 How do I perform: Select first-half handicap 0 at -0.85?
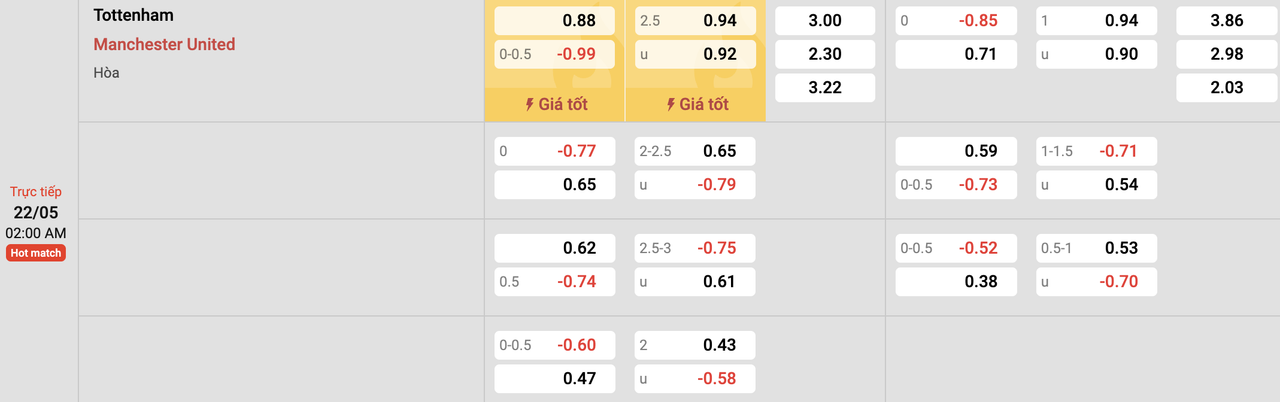(955, 20)
